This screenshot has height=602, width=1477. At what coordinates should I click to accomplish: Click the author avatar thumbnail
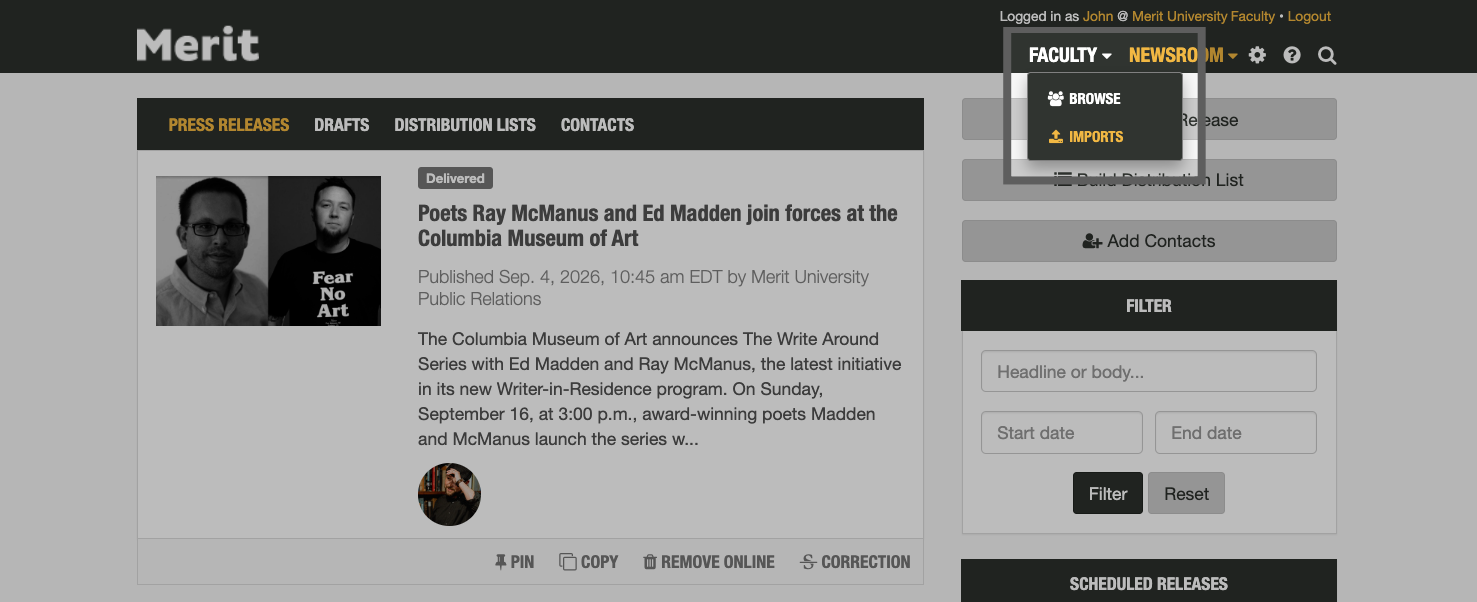click(449, 494)
